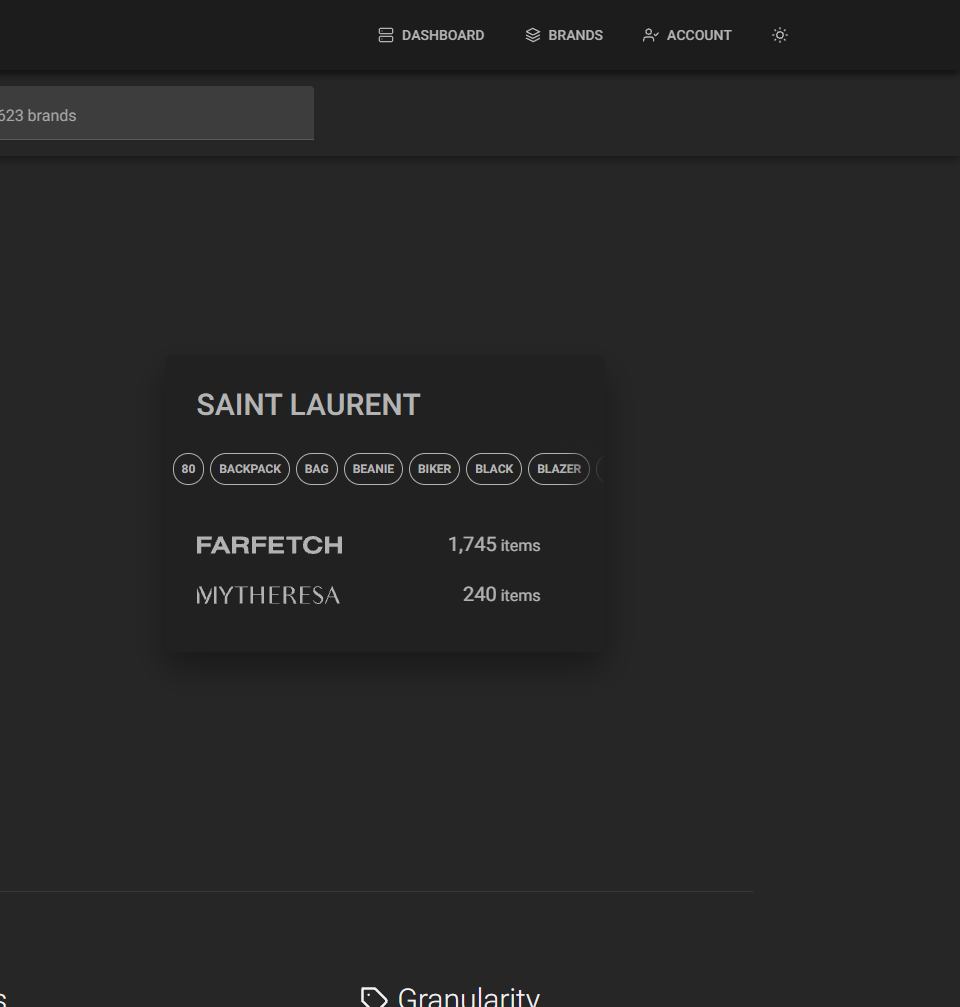Click the 240 items count
This screenshot has height=1007, width=960.
coord(502,595)
